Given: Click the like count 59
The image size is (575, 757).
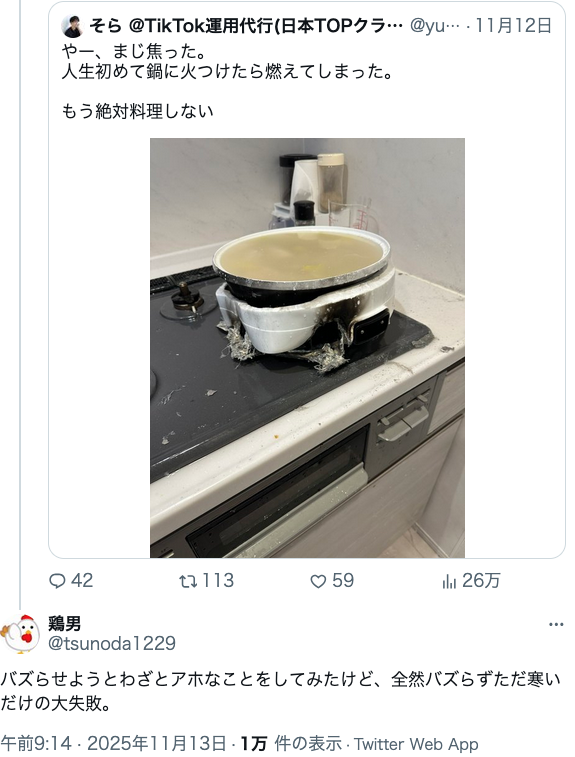Looking at the screenshot, I should pos(343,581).
